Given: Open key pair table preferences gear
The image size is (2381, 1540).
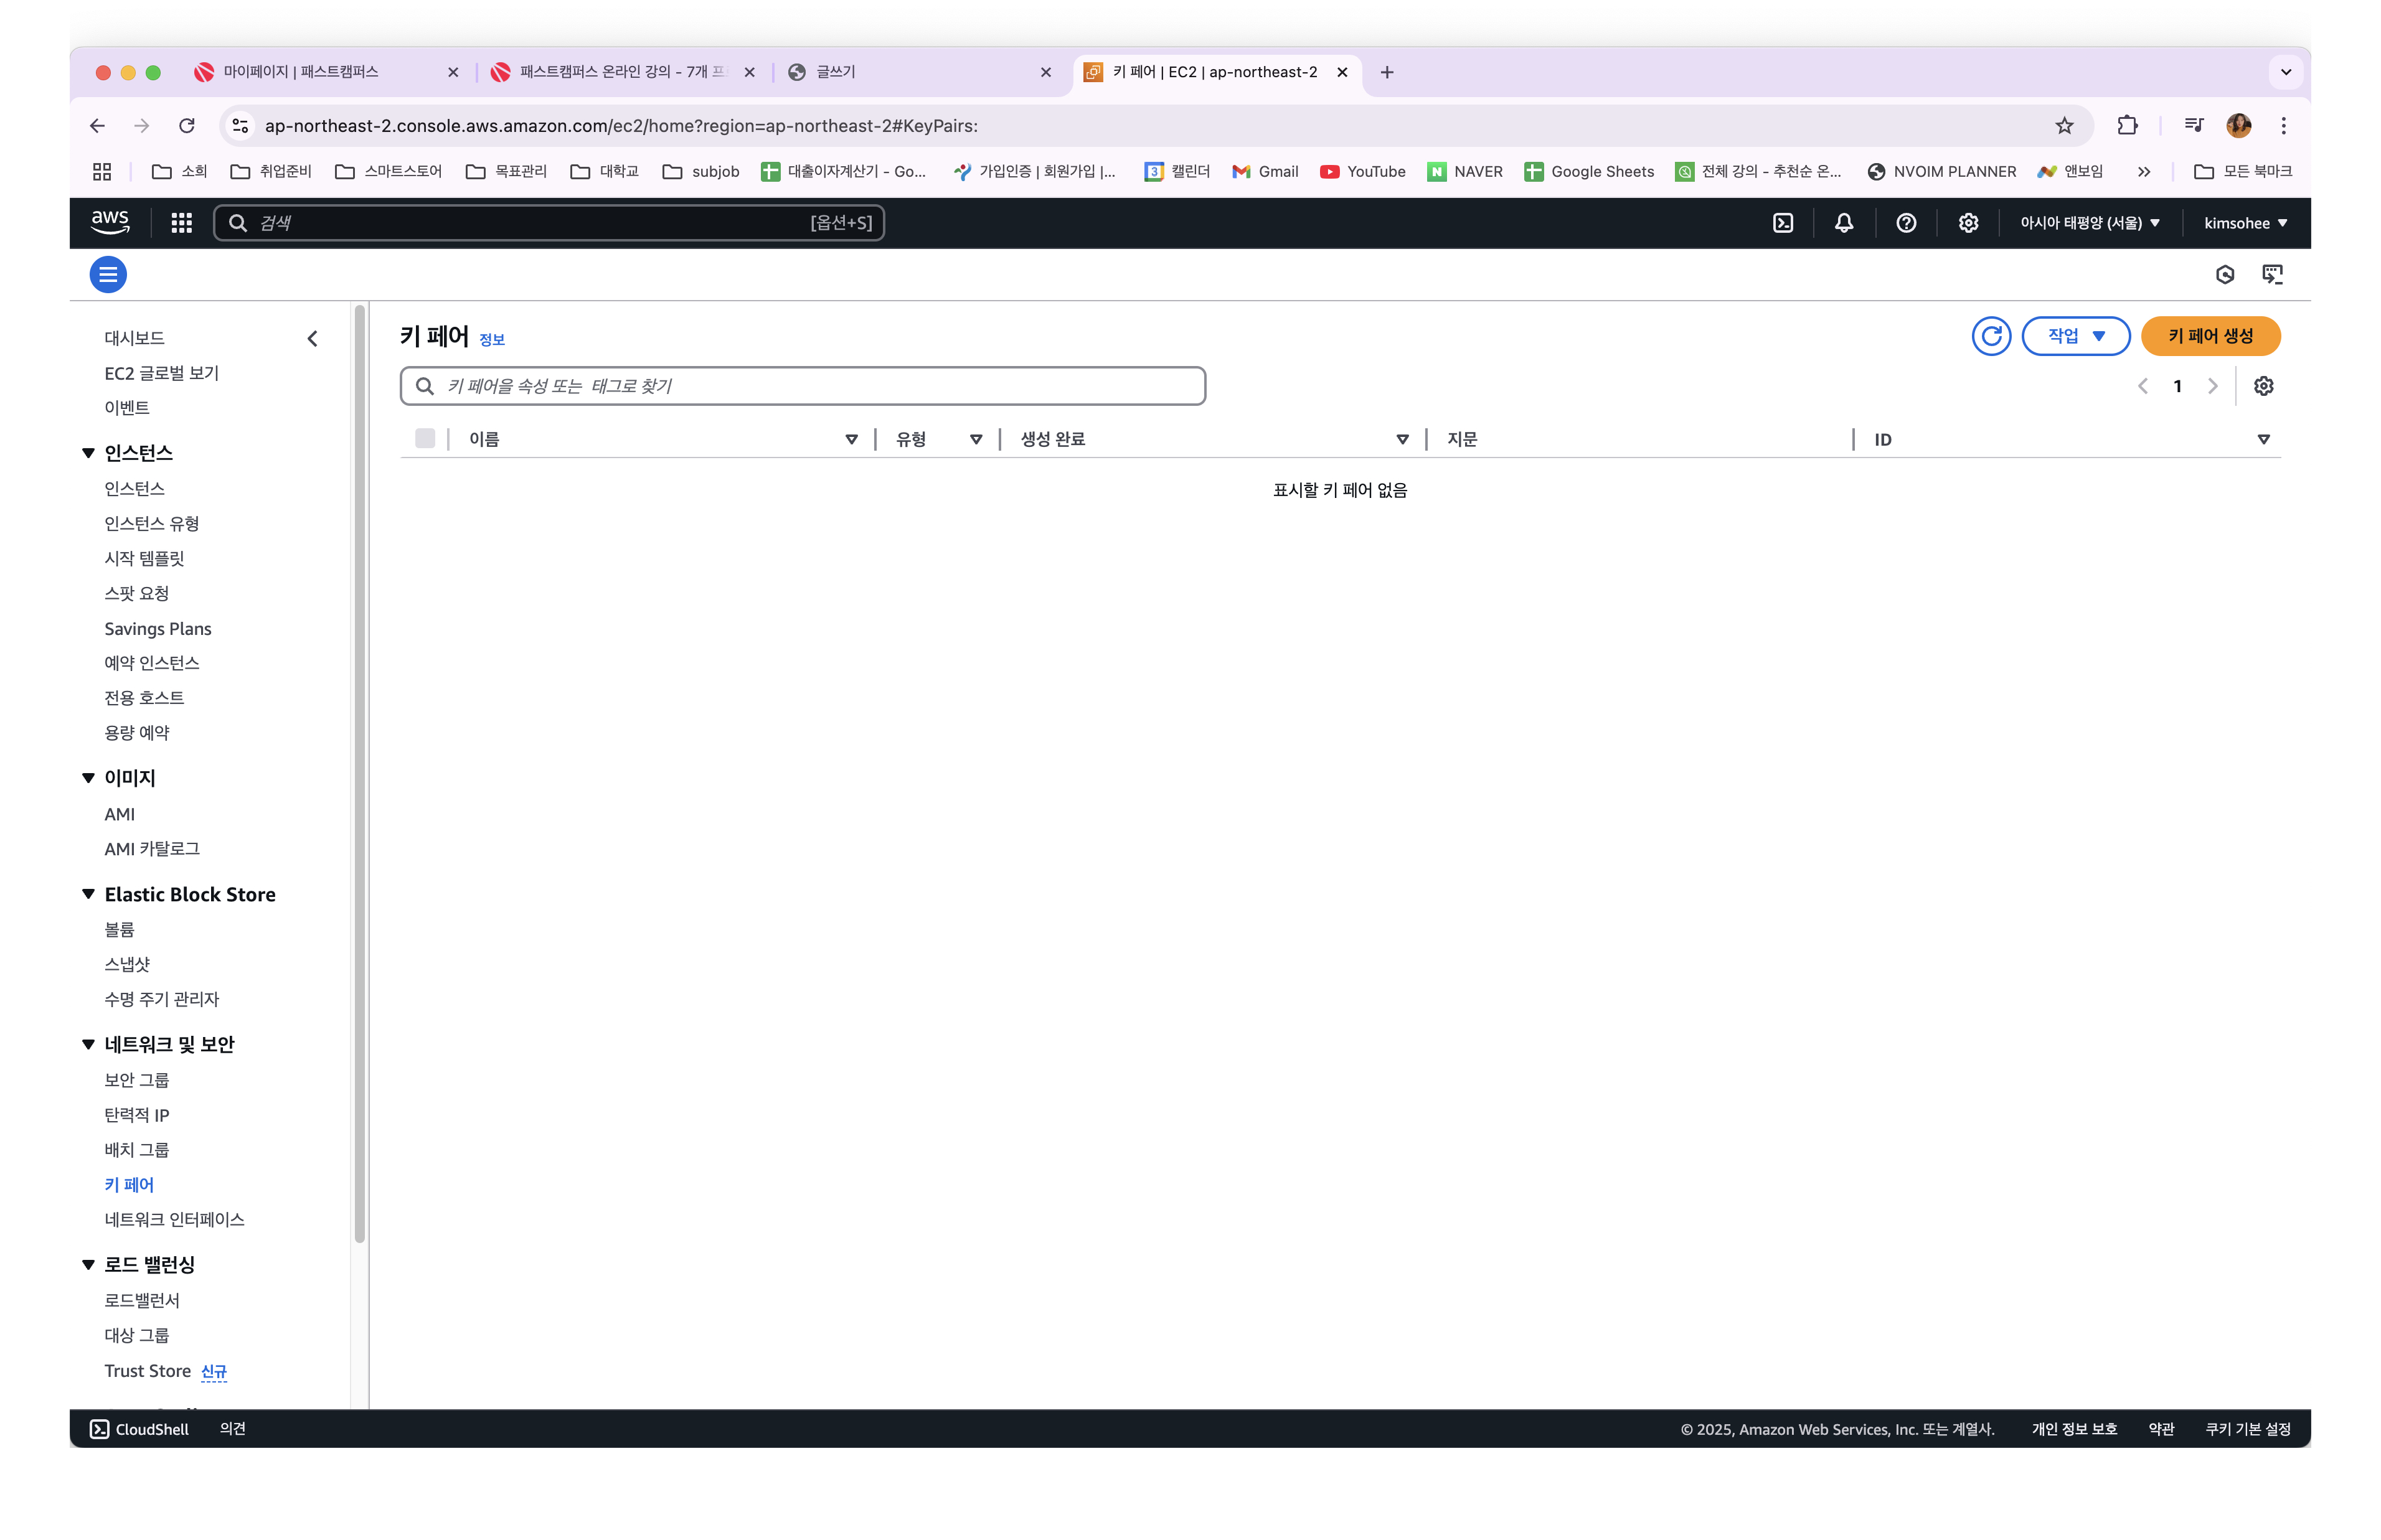Looking at the screenshot, I should 2263,386.
